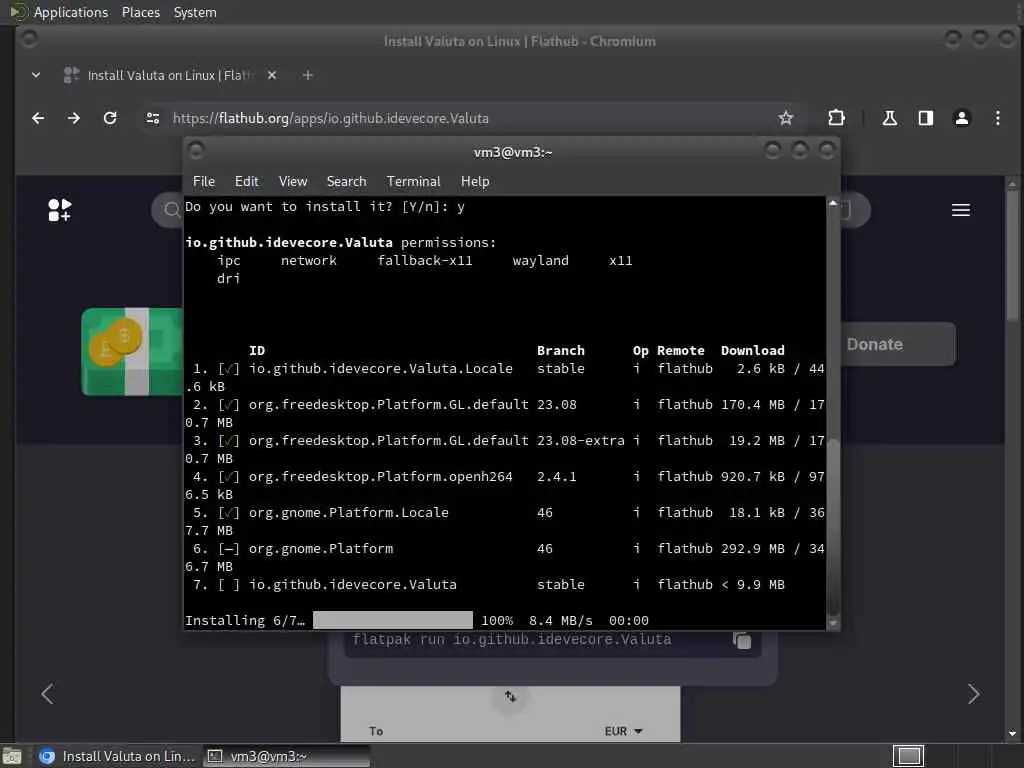Open the Terminal menu in terminal
The width and height of the screenshot is (1024, 768).
coord(413,182)
